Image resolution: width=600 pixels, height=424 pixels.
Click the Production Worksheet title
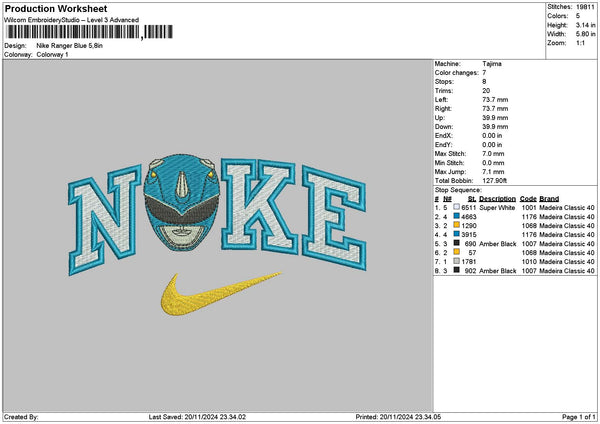(x=56, y=8)
